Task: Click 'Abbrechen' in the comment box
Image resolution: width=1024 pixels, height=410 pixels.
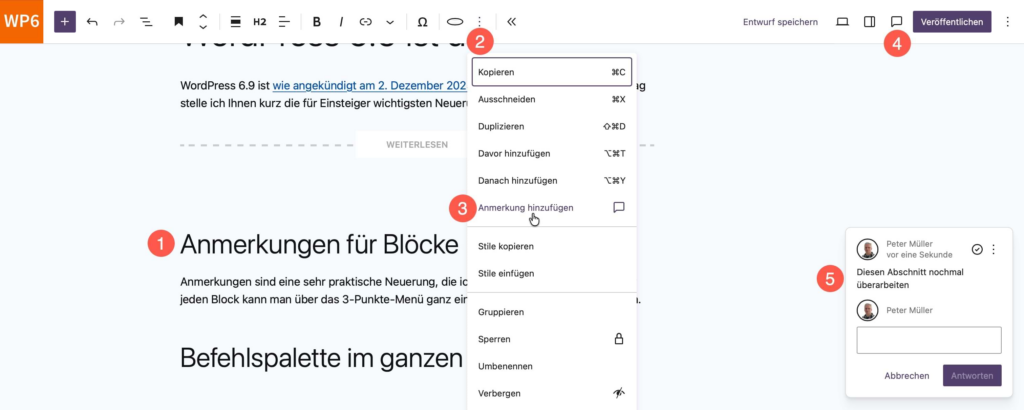Action: click(x=907, y=376)
